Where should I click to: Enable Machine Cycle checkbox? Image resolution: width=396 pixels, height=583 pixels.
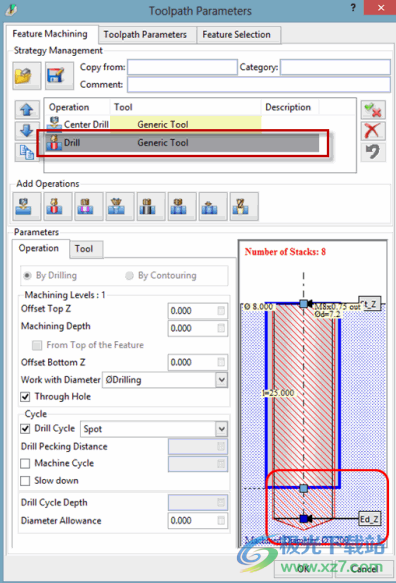tap(25, 464)
